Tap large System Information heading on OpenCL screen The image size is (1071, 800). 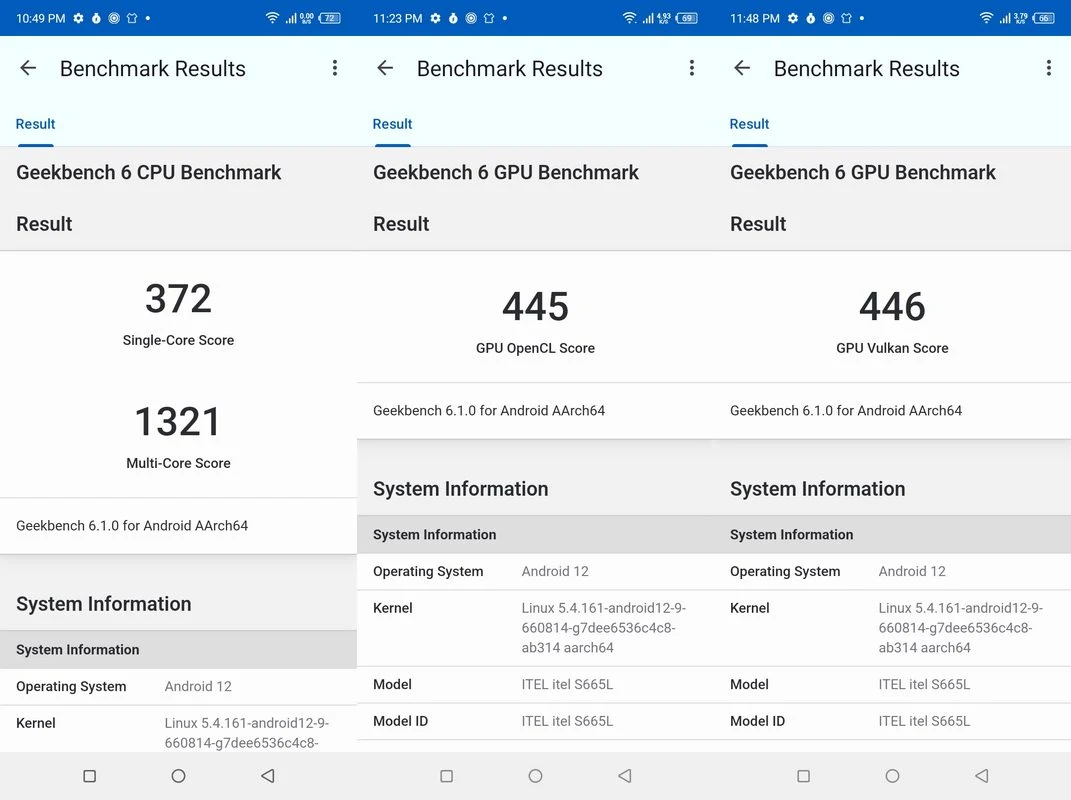pyautogui.click(x=460, y=489)
